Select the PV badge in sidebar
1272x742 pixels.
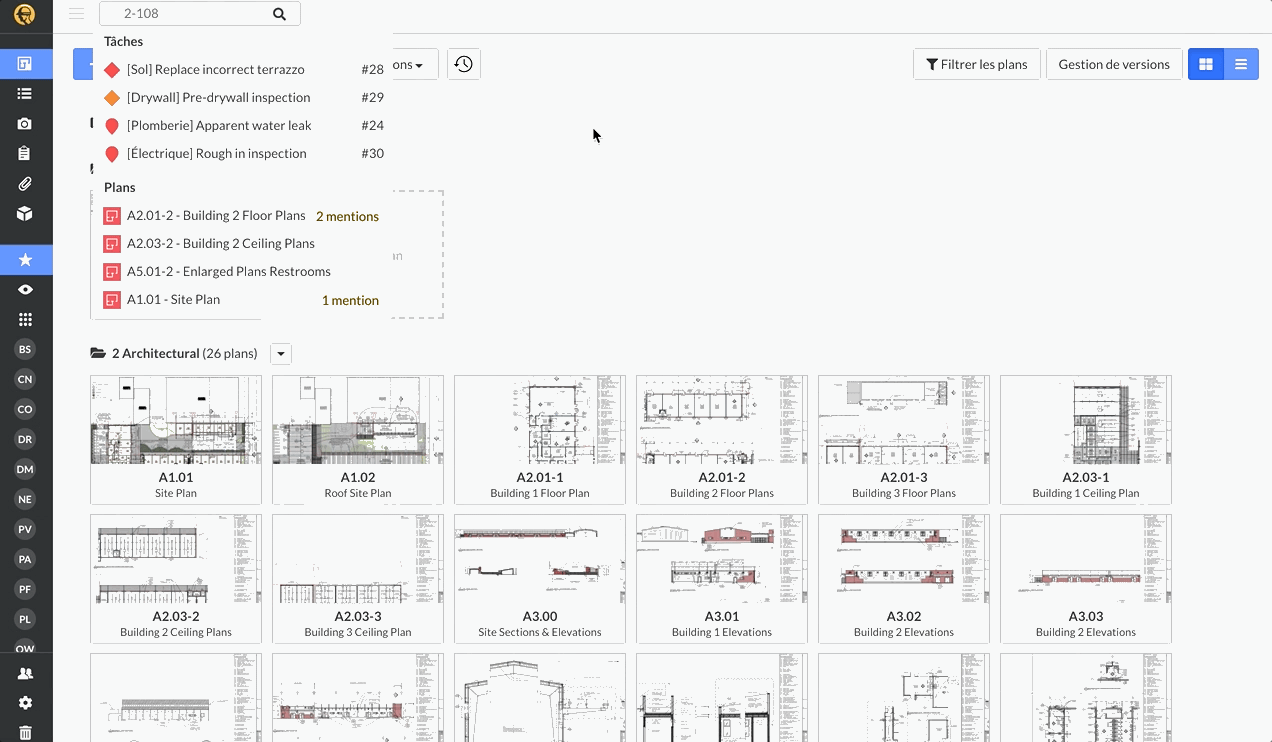click(25, 529)
